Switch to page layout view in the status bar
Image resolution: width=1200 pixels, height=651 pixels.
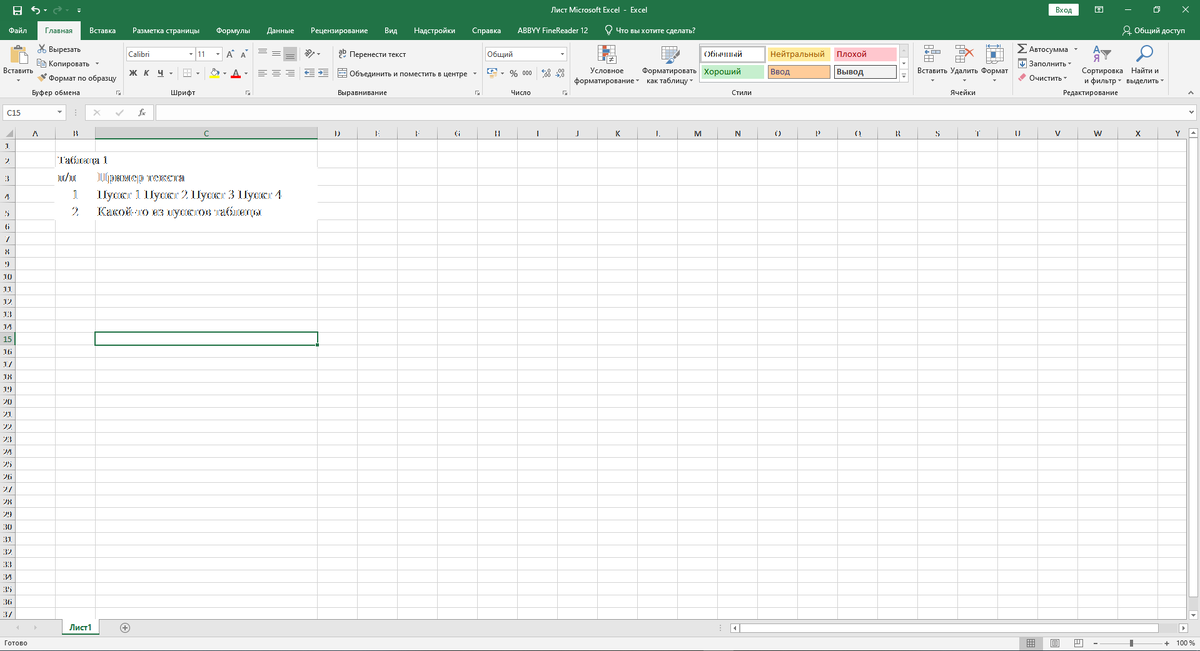point(1055,643)
